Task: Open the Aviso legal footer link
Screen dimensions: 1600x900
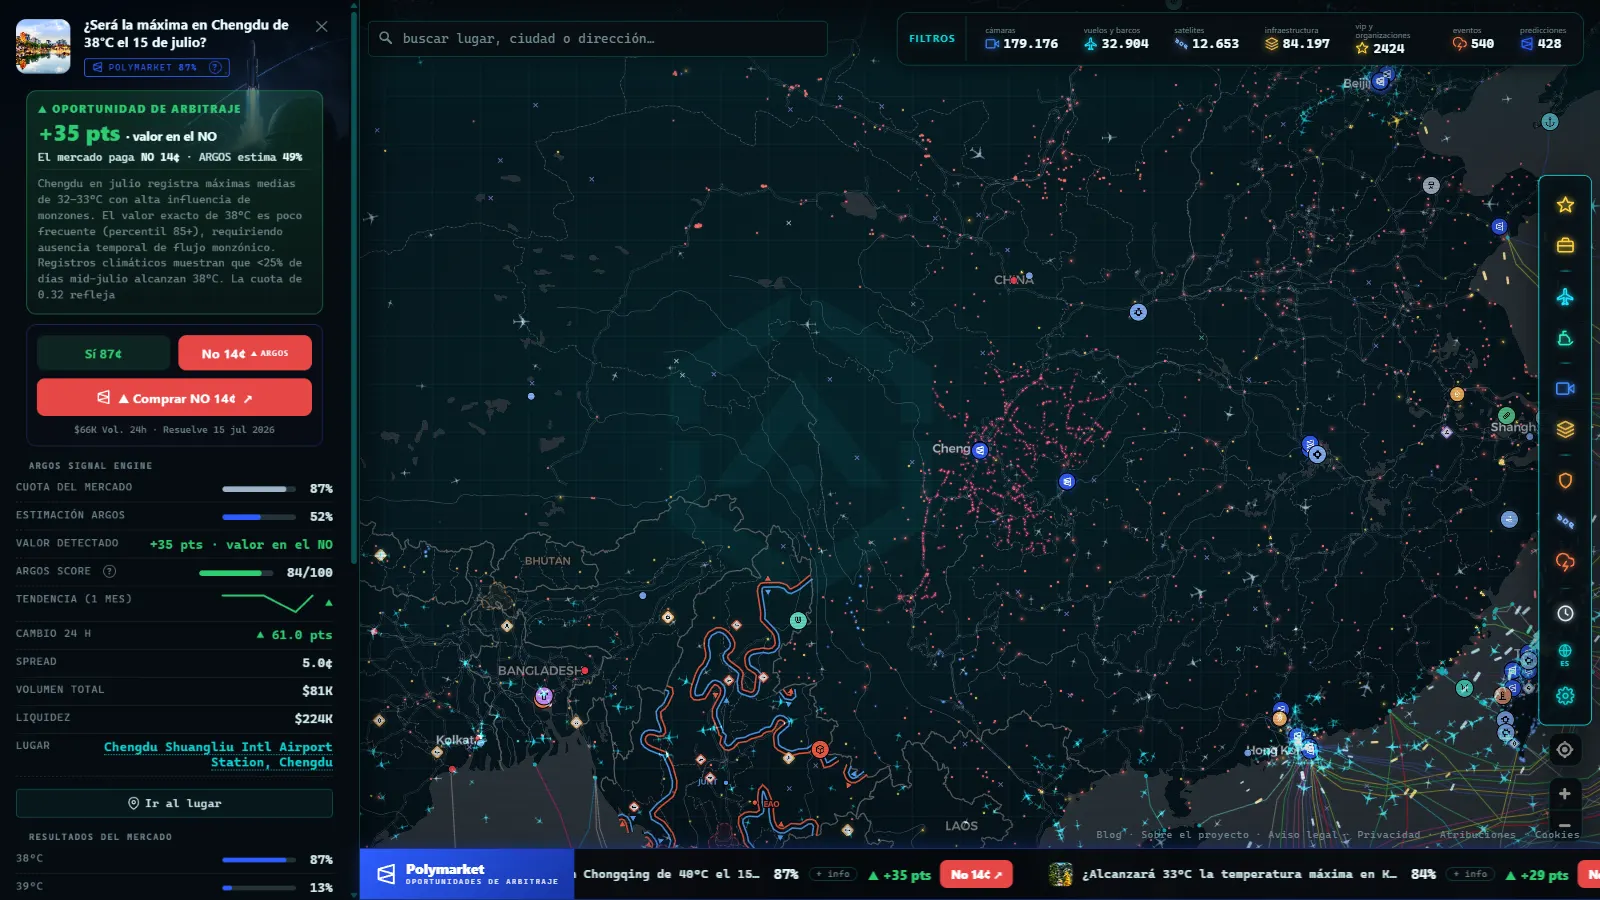Action: pyautogui.click(x=1302, y=834)
